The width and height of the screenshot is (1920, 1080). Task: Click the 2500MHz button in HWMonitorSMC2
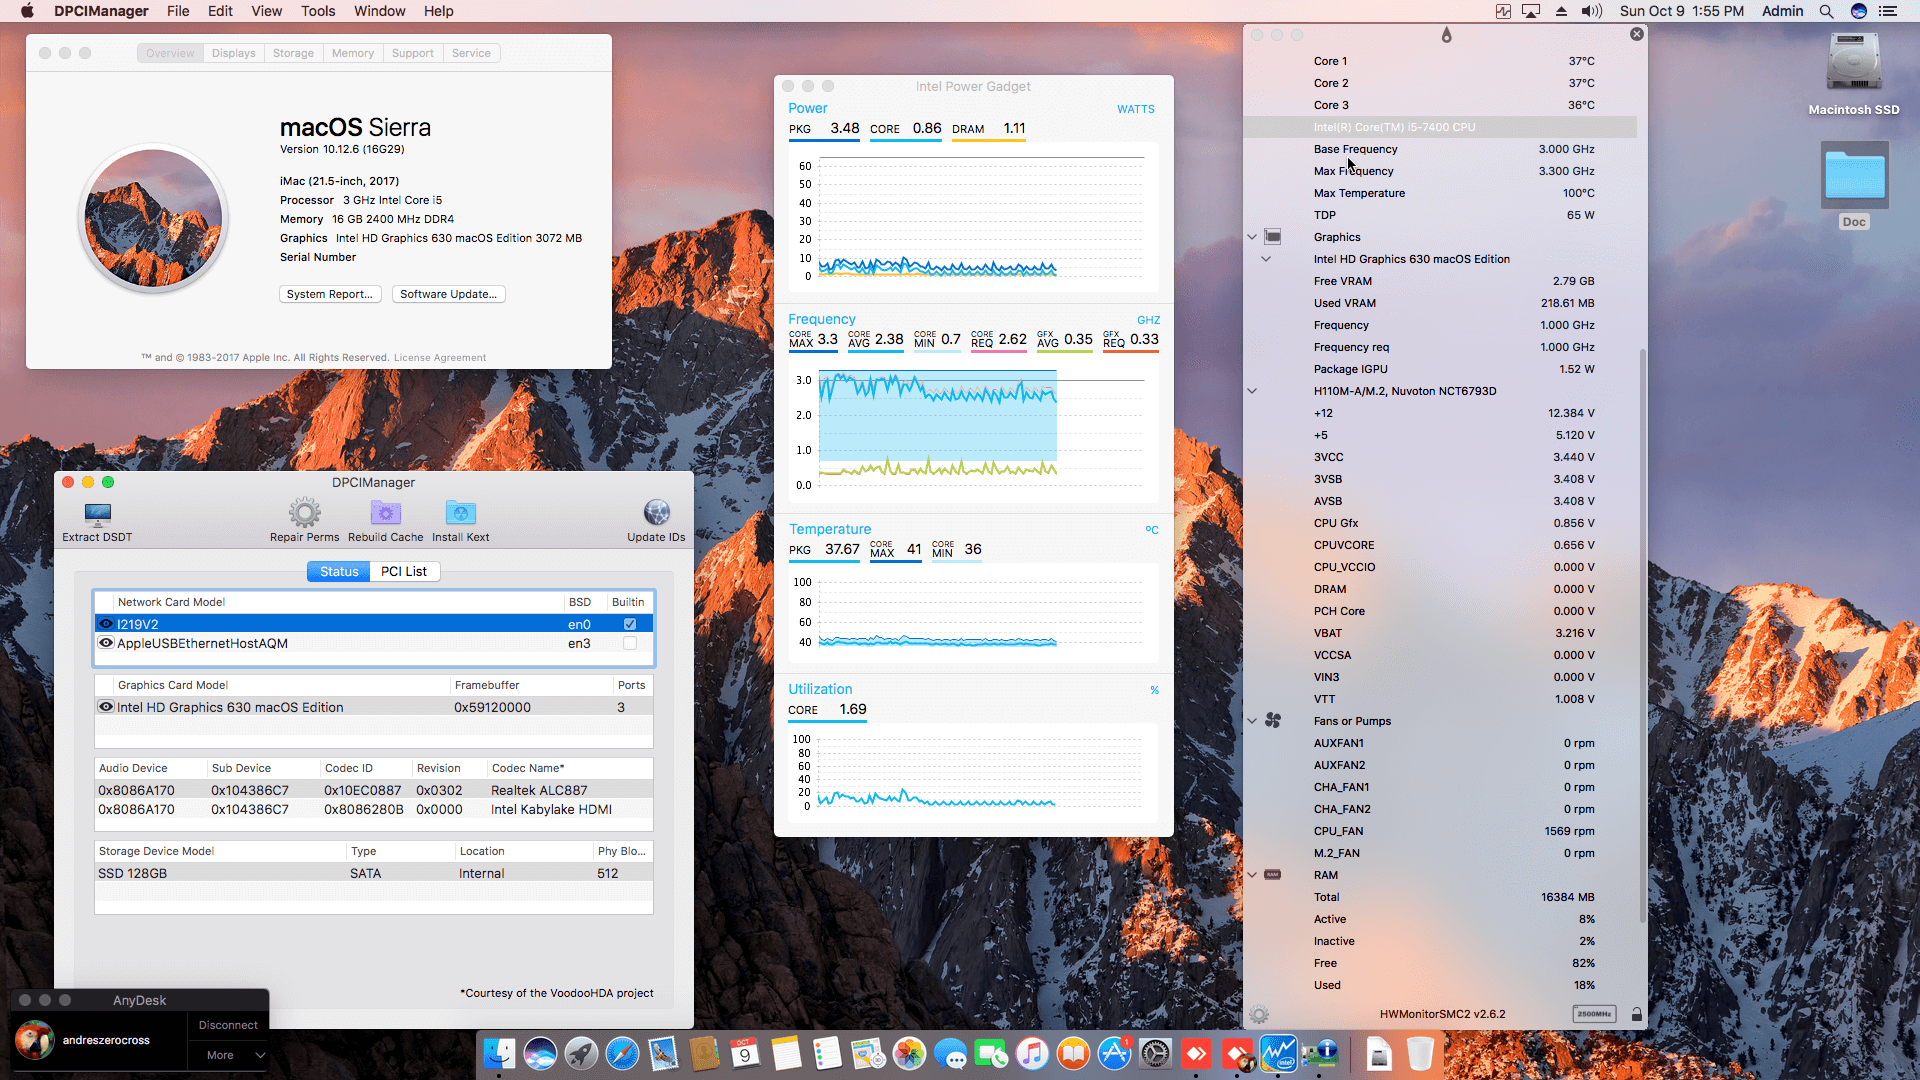(1594, 1014)
